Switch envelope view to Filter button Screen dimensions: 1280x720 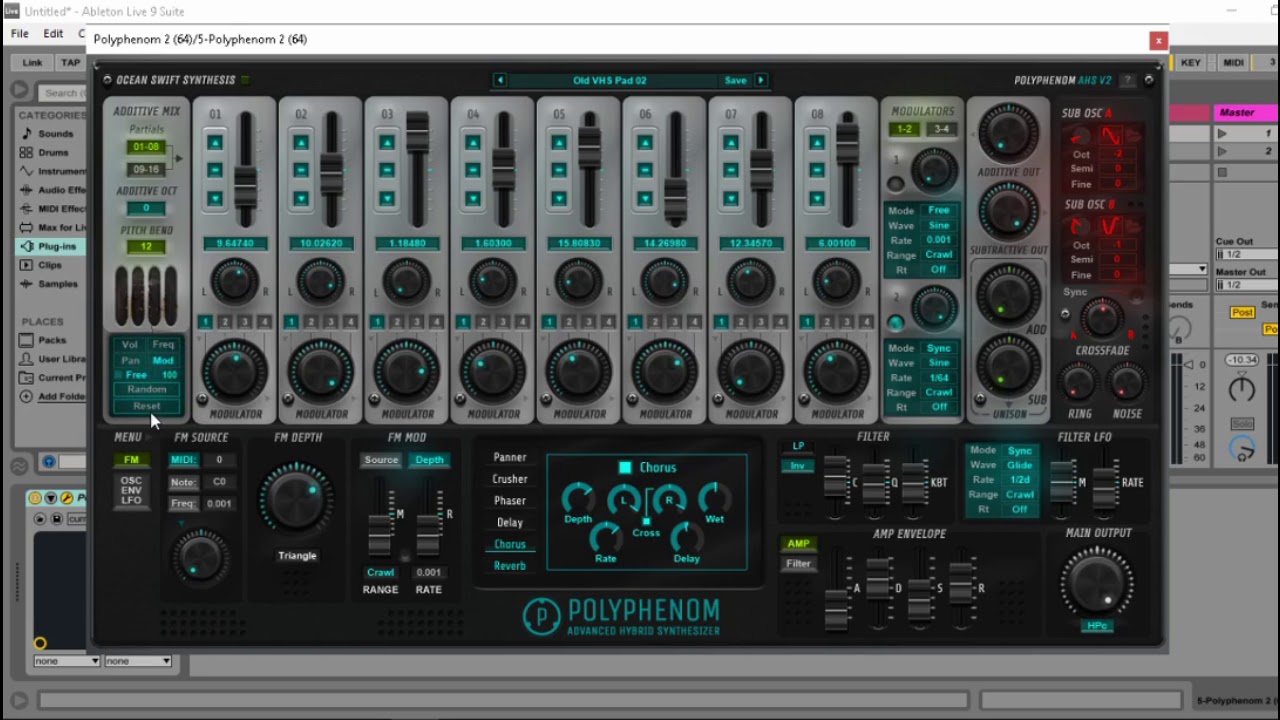pos(798,564)
